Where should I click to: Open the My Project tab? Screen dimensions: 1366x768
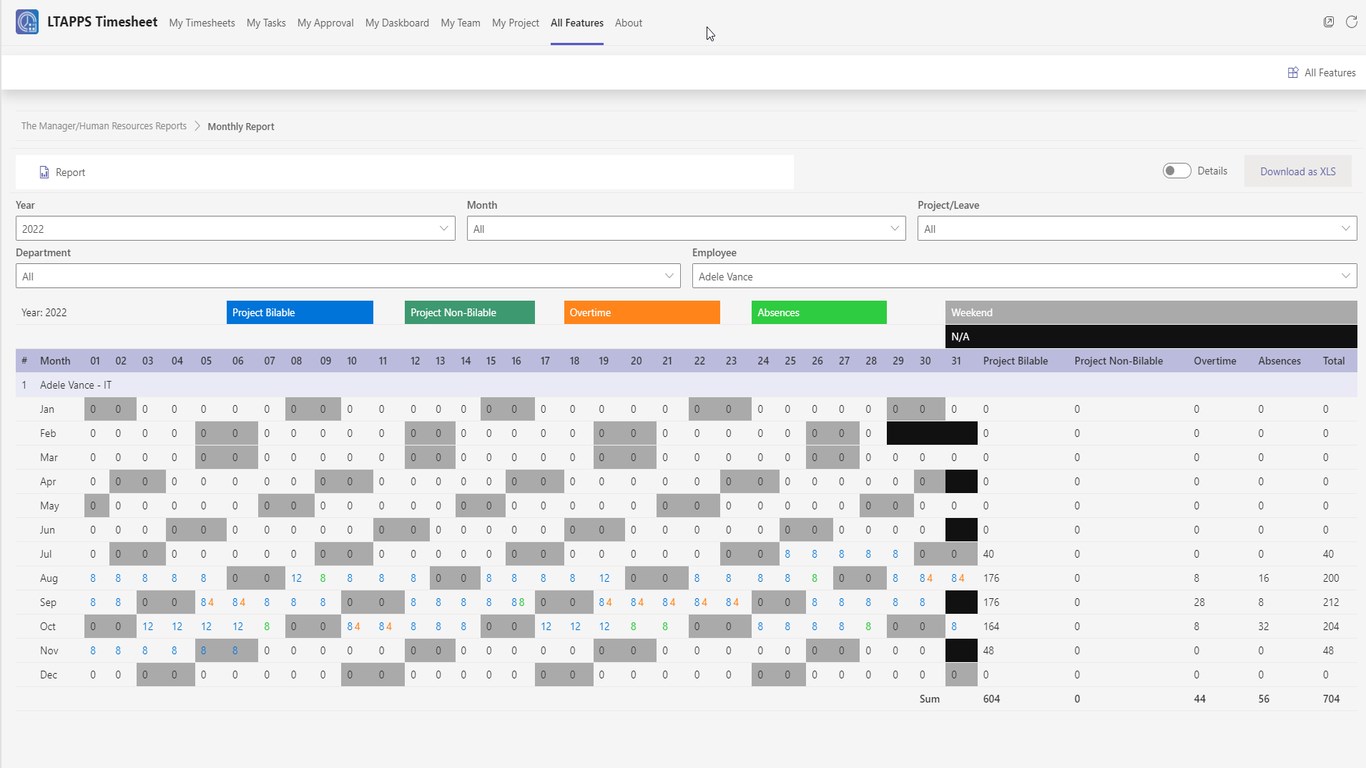click(x=515, y=23)
